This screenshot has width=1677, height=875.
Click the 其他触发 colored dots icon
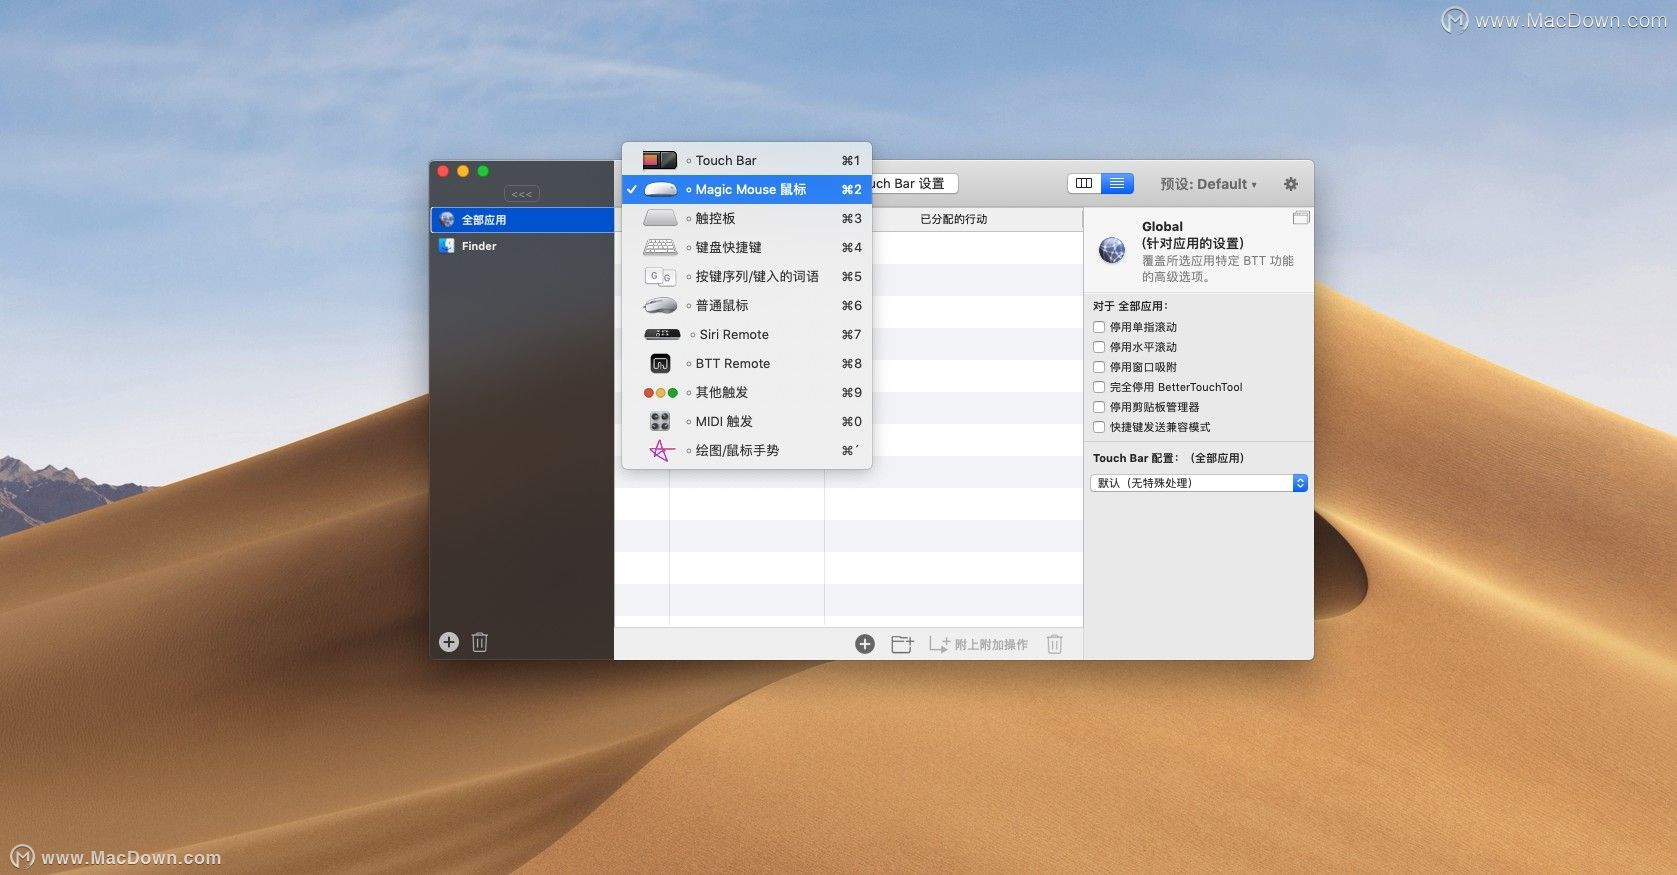pos(660,393)
